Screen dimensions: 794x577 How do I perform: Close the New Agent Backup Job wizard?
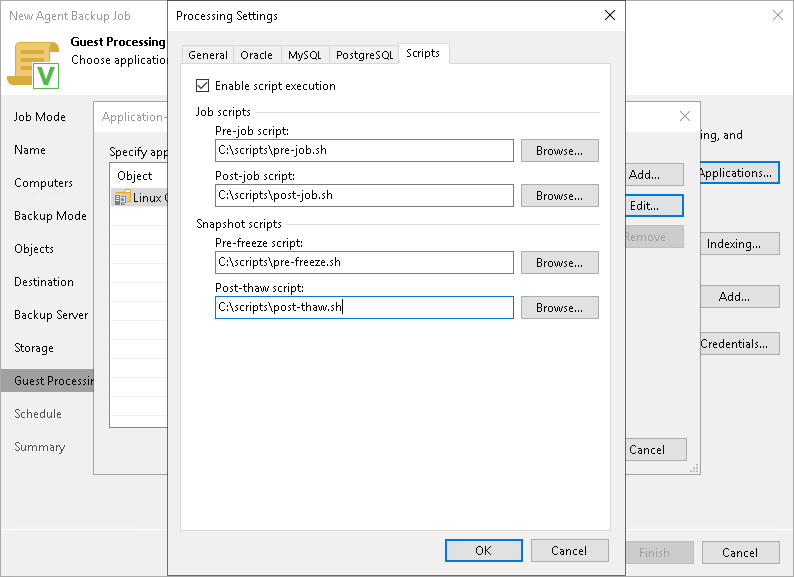coord(778,15)
